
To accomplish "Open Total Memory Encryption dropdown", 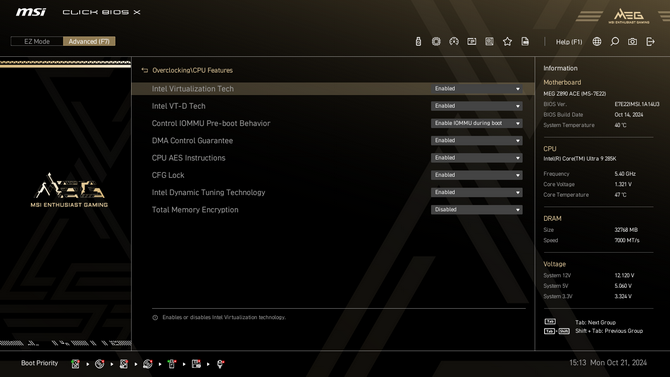I will click(476, 210).
